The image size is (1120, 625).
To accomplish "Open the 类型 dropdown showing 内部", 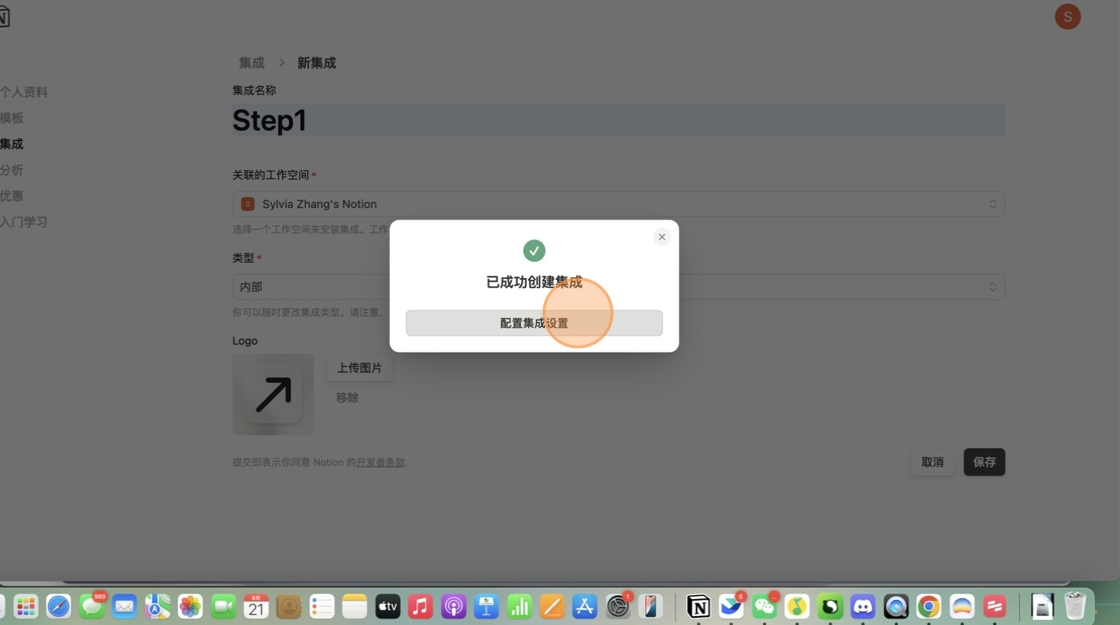I will tap(618, 287).
